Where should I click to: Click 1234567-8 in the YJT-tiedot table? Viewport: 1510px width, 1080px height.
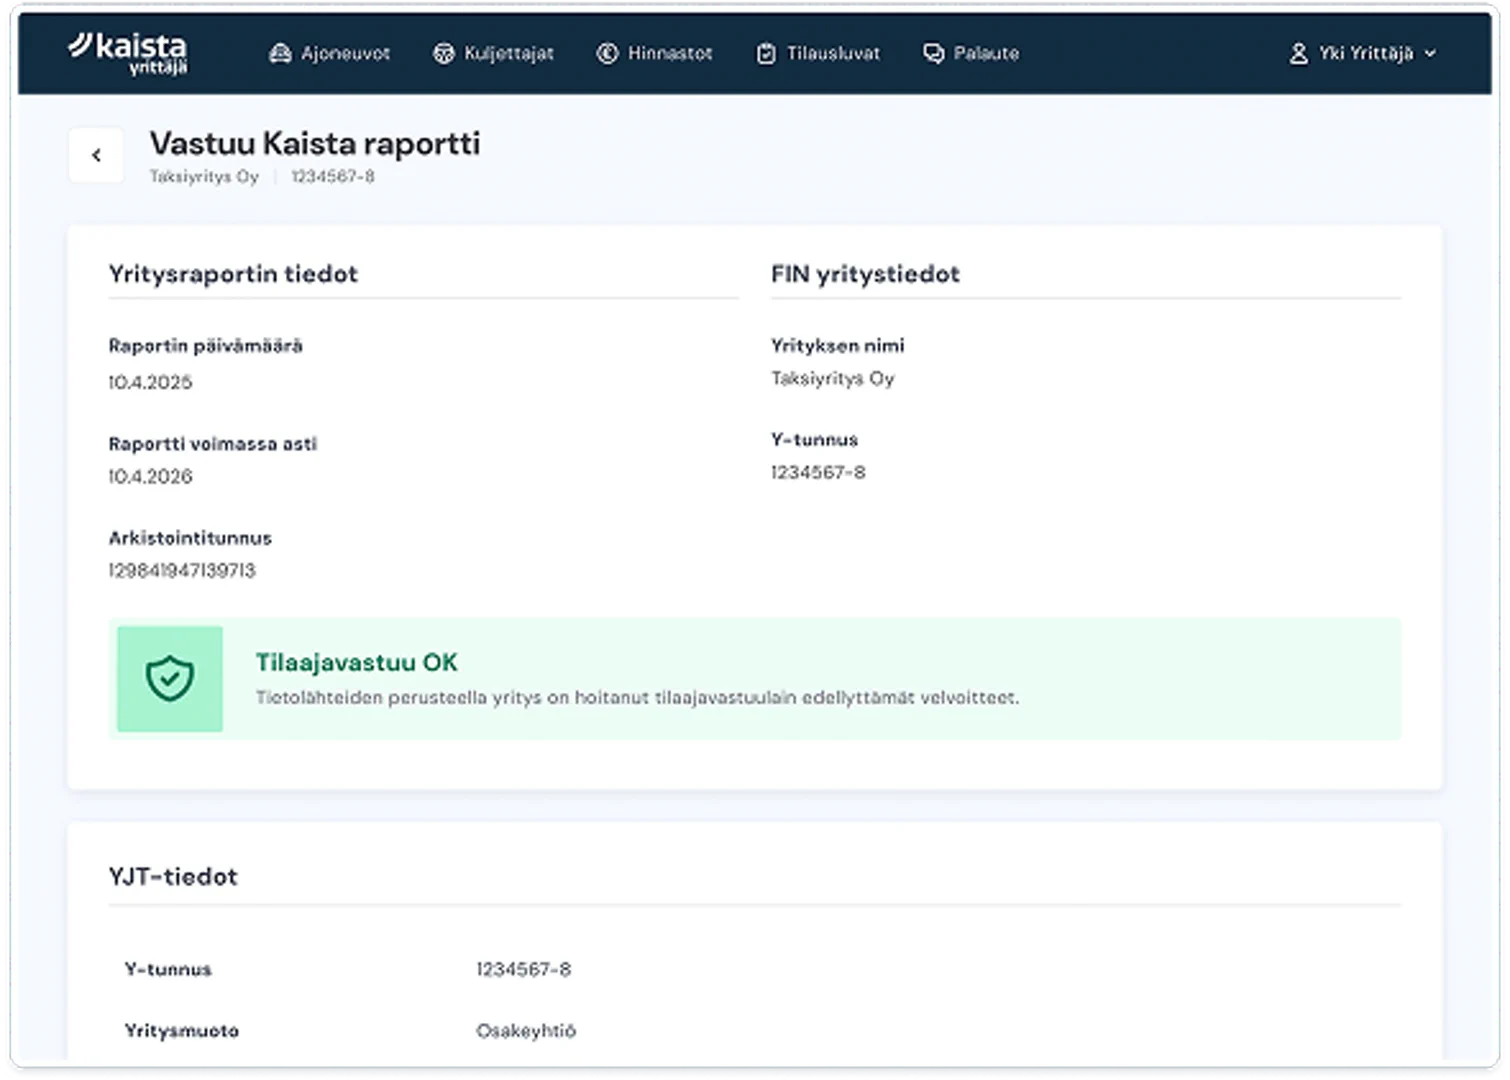pyautogui.click(x=523, y=970)
